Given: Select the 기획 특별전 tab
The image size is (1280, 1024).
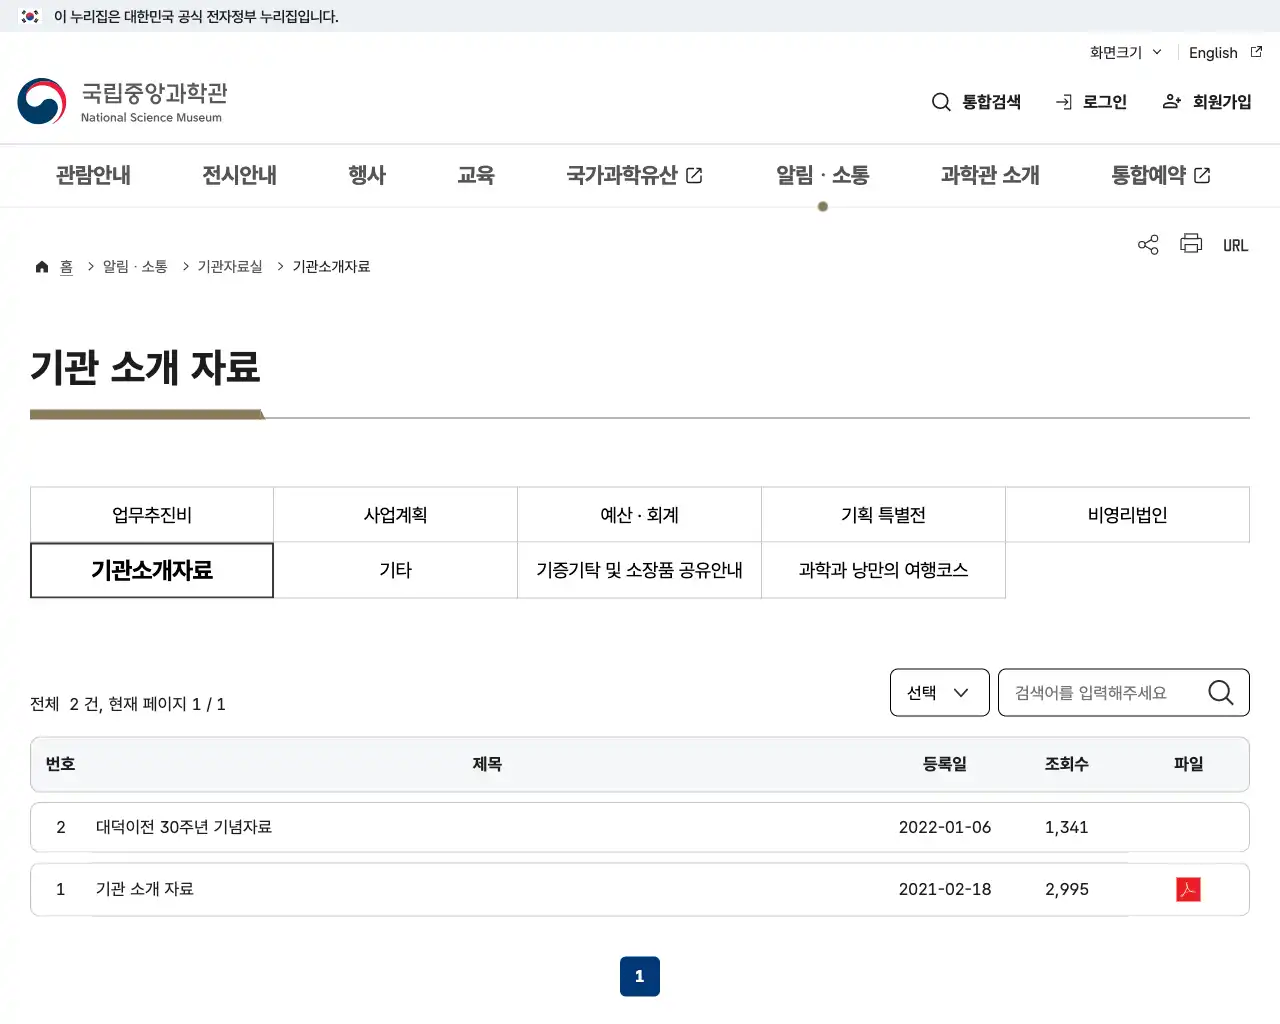Looking at the screenshot, I should (883, 514).
